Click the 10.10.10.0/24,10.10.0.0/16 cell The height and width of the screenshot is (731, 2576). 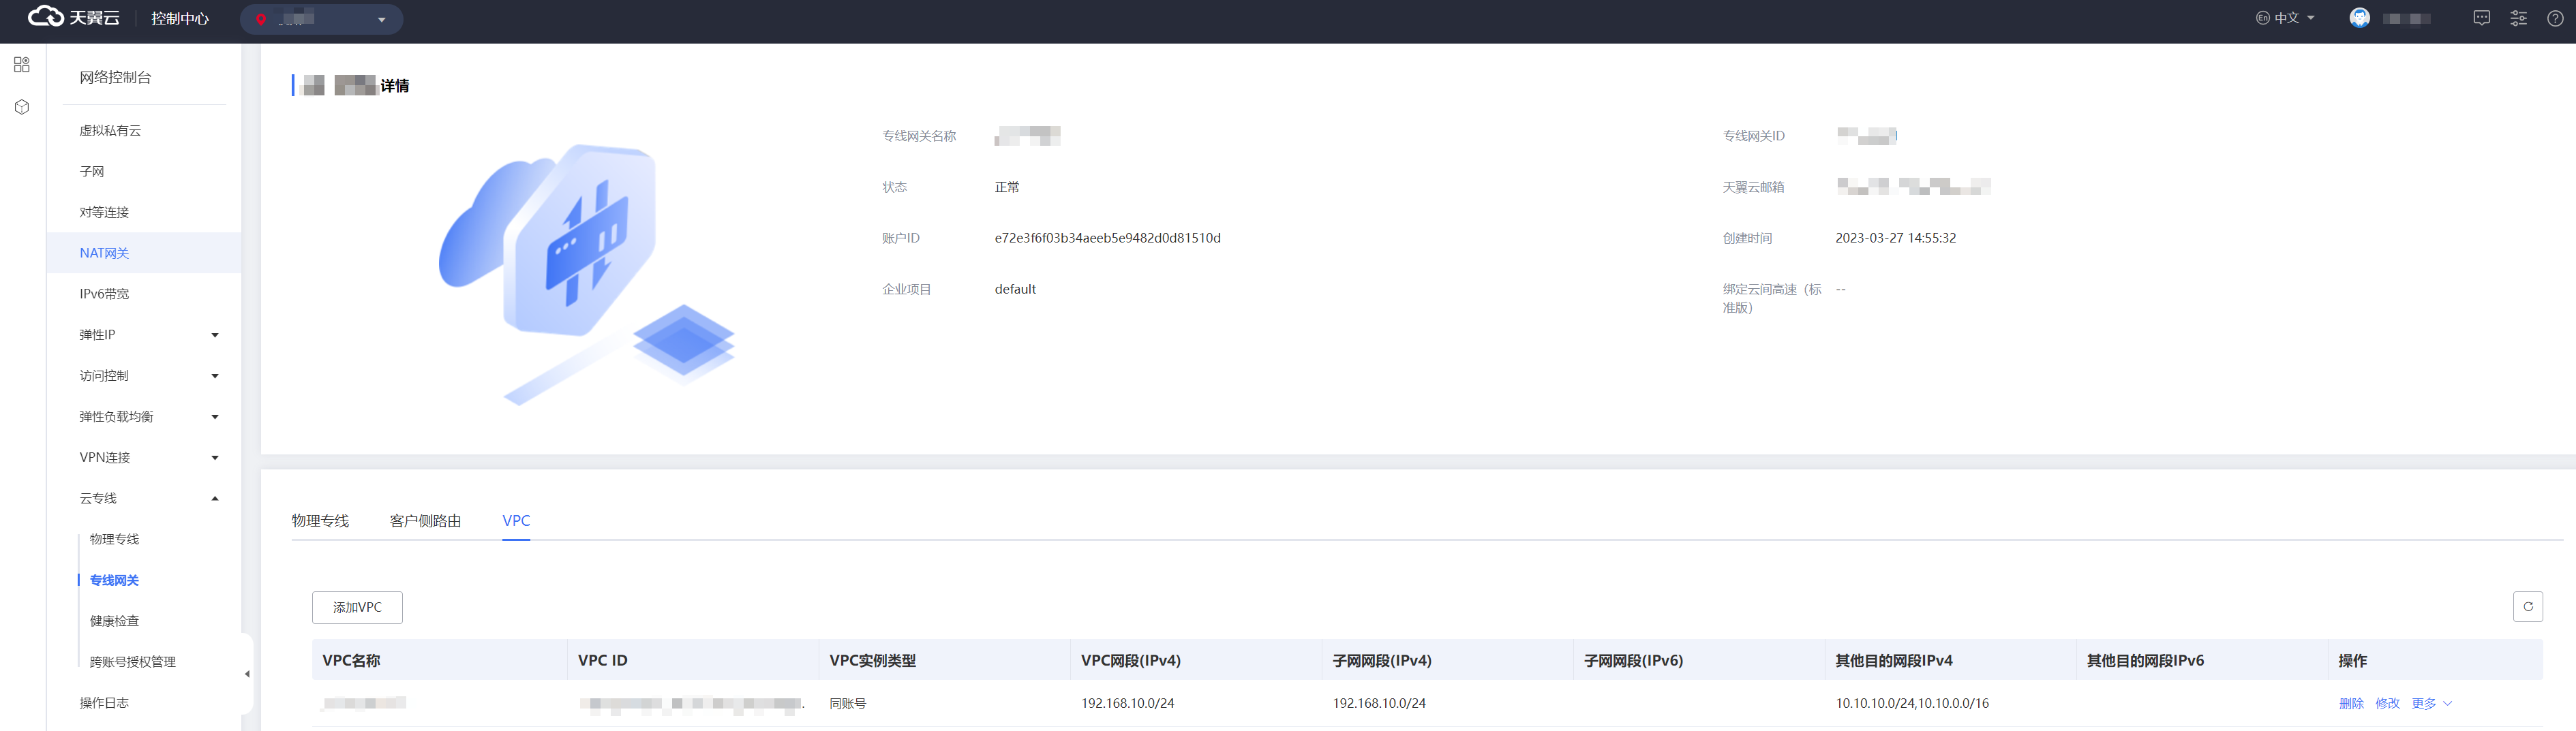point(1912,704)
